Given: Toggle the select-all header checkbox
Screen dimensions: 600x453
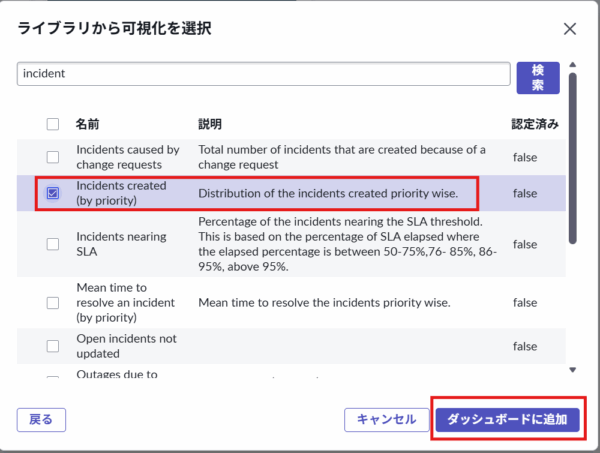Looking at the screenshot, I should 53,125.
